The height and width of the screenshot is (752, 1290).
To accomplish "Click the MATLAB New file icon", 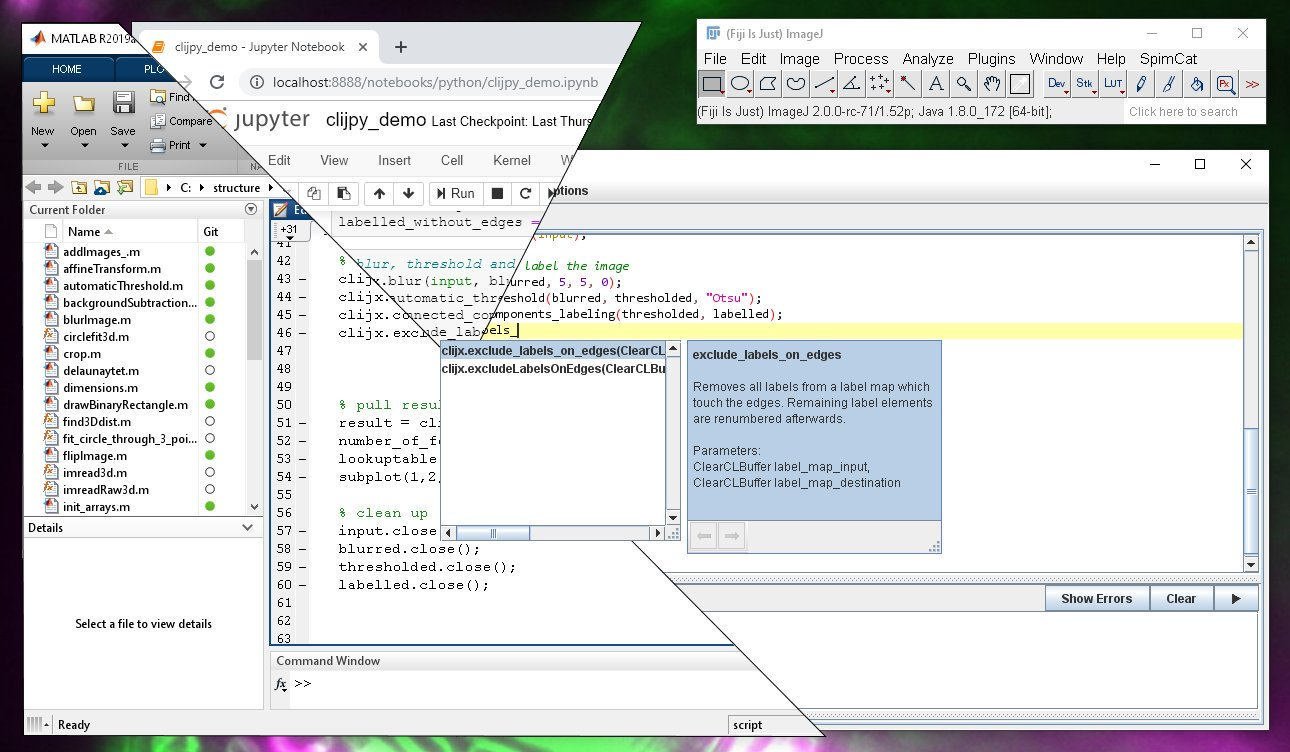I will [x=43, y=103].
